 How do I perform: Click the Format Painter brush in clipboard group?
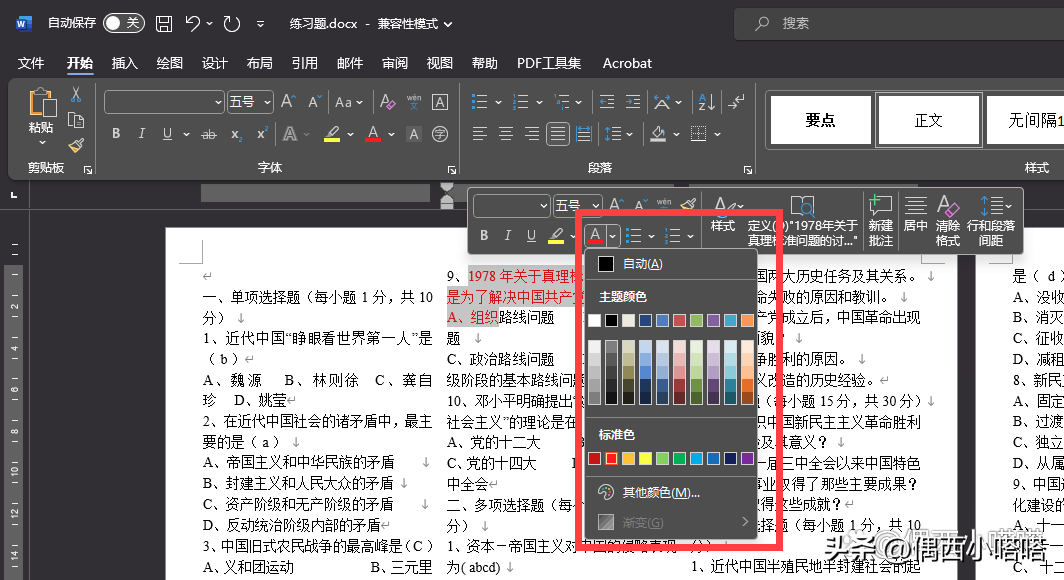[76, 146]
